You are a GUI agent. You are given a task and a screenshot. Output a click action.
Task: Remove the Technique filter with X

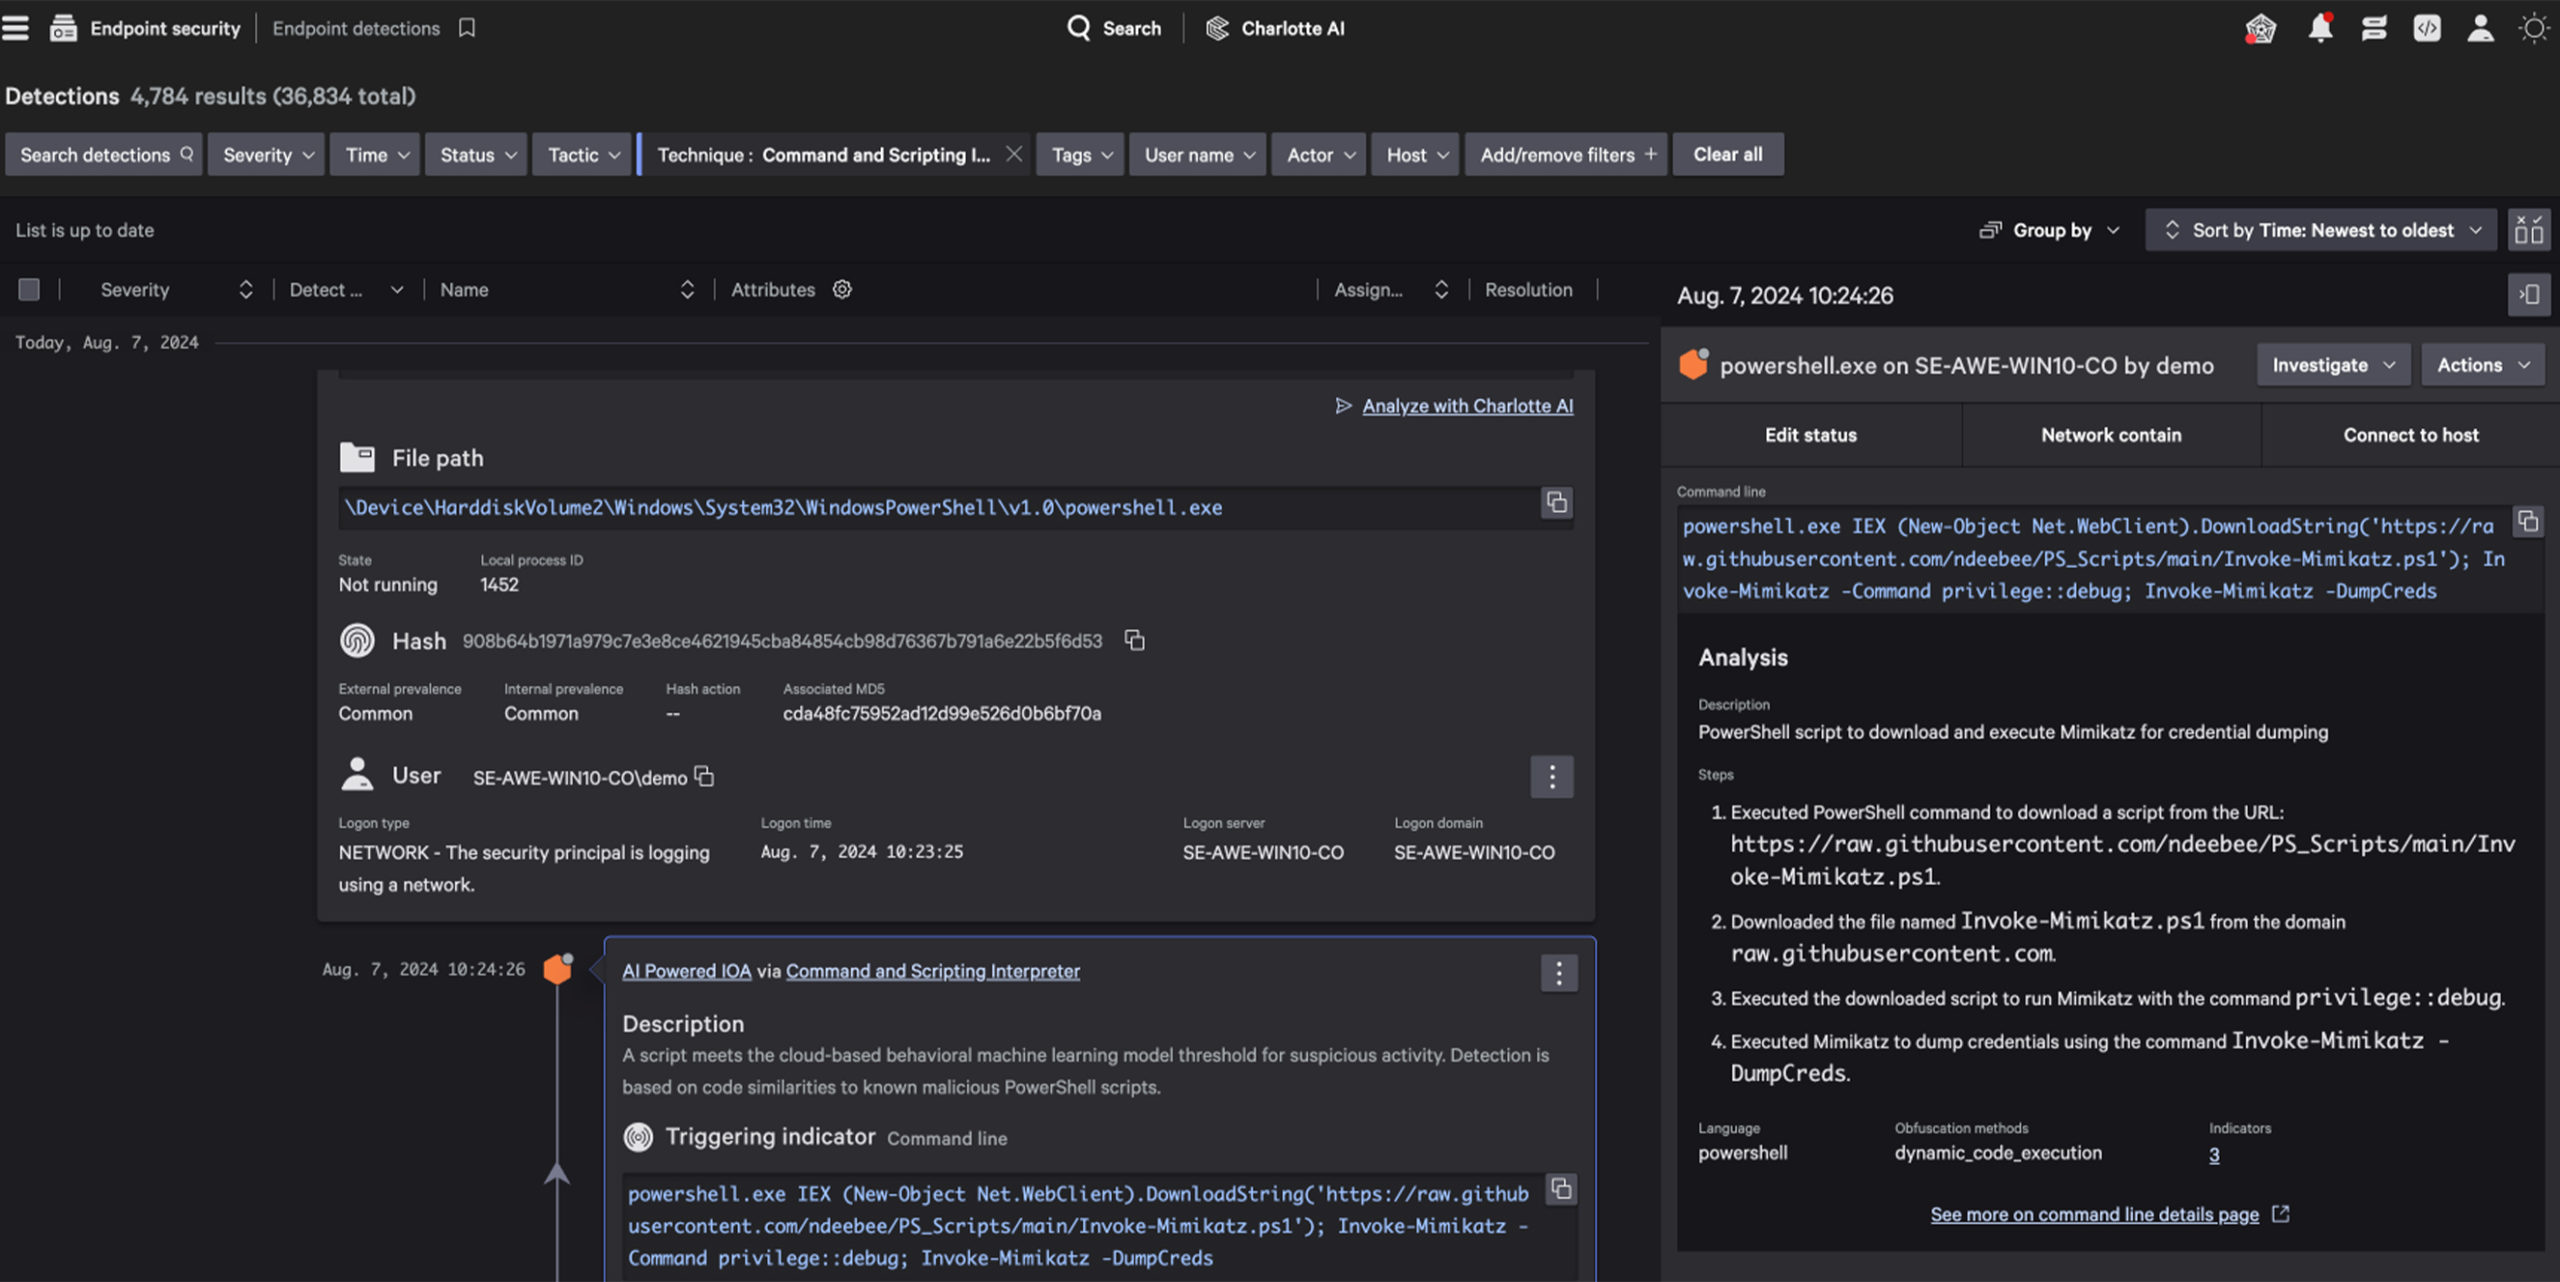(x=1014, y=154)
